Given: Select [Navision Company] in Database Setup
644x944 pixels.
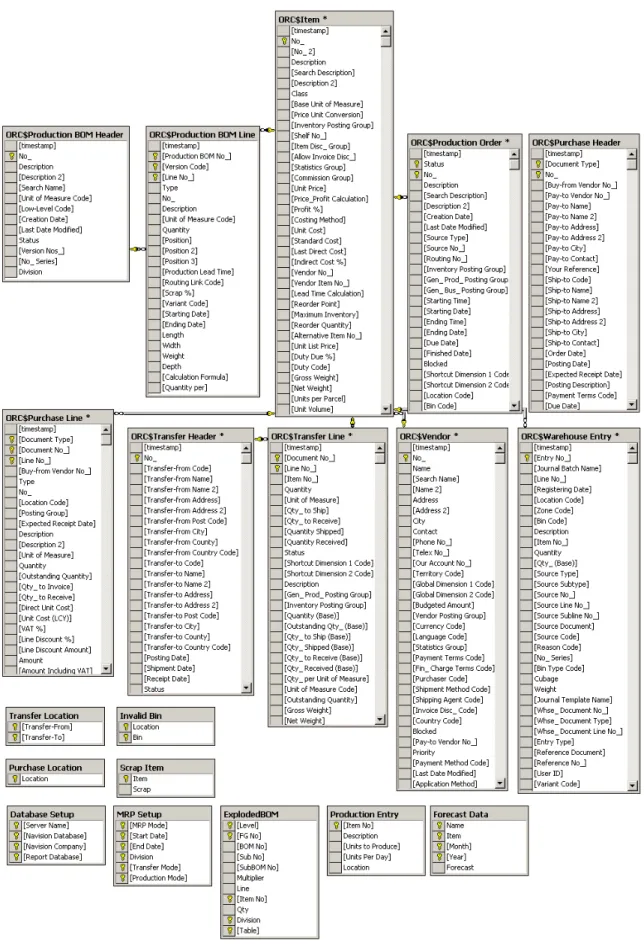Looking at the screenshot, I should tap(55, 846).
